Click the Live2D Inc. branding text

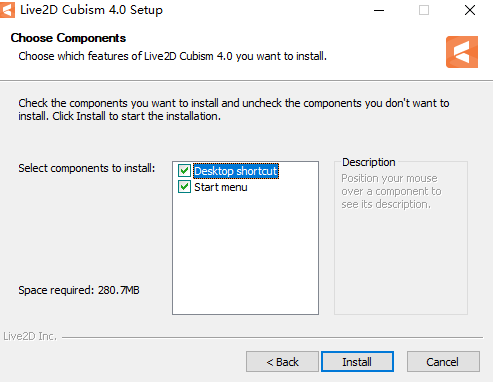click(30, 336)
